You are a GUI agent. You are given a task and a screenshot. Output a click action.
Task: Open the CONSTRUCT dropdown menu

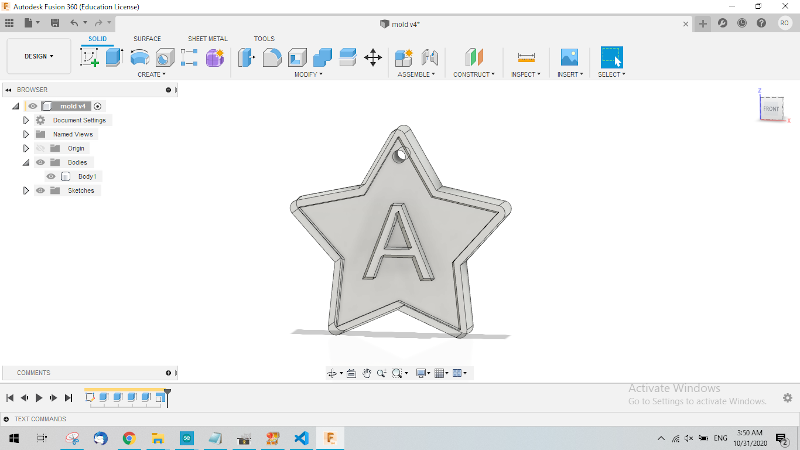point(474,74)
